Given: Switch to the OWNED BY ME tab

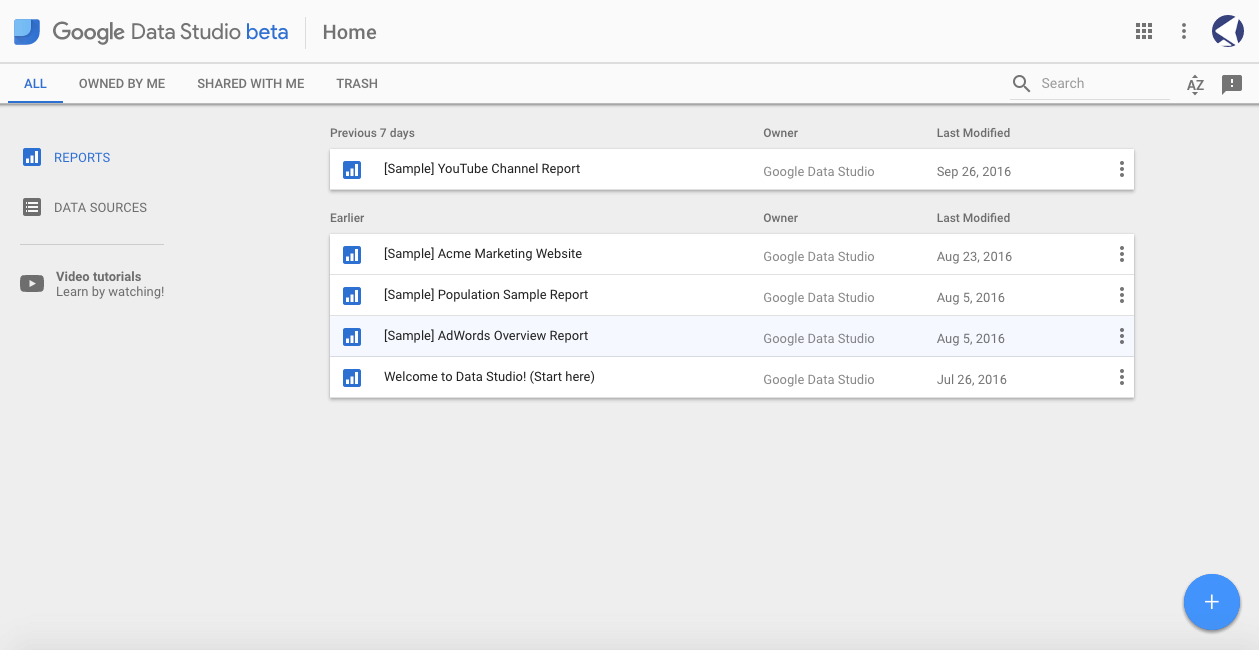Looking at the screenshot, I should [122, 84].
